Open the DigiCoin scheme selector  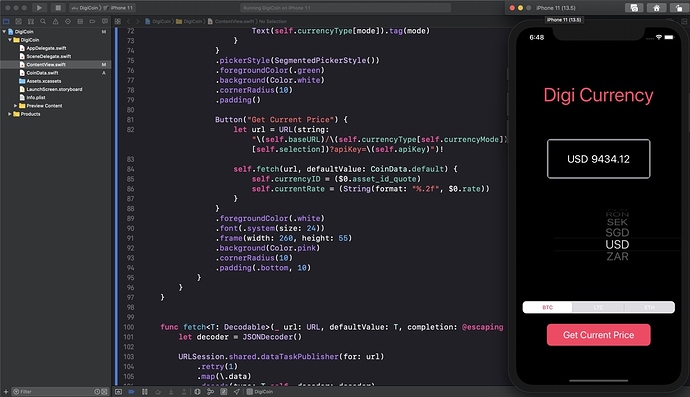coord(85,8)
